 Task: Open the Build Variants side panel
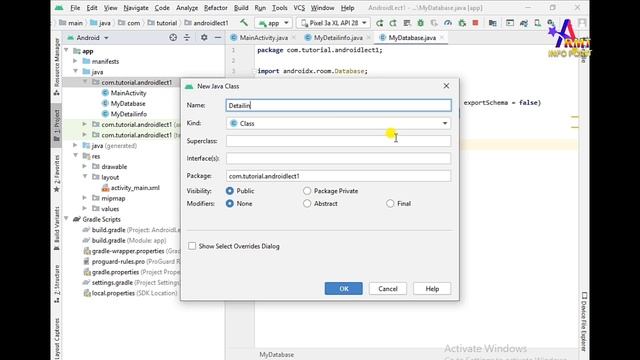(57, 228)
